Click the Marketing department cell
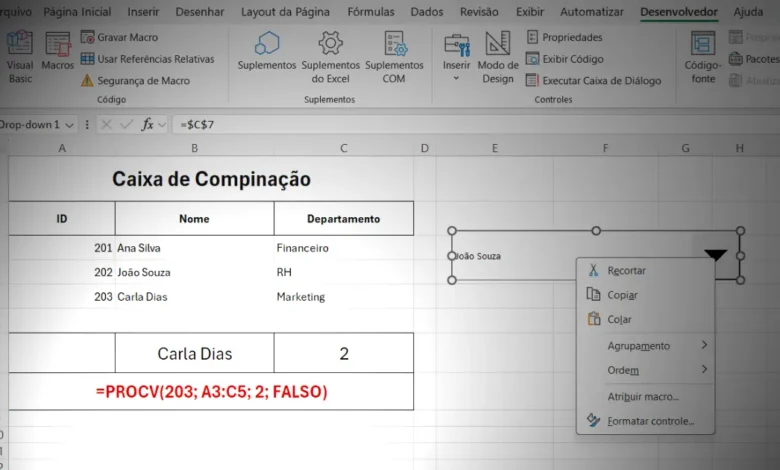The height and width of the screenshot is (470, 780). [x=344, y=296]
